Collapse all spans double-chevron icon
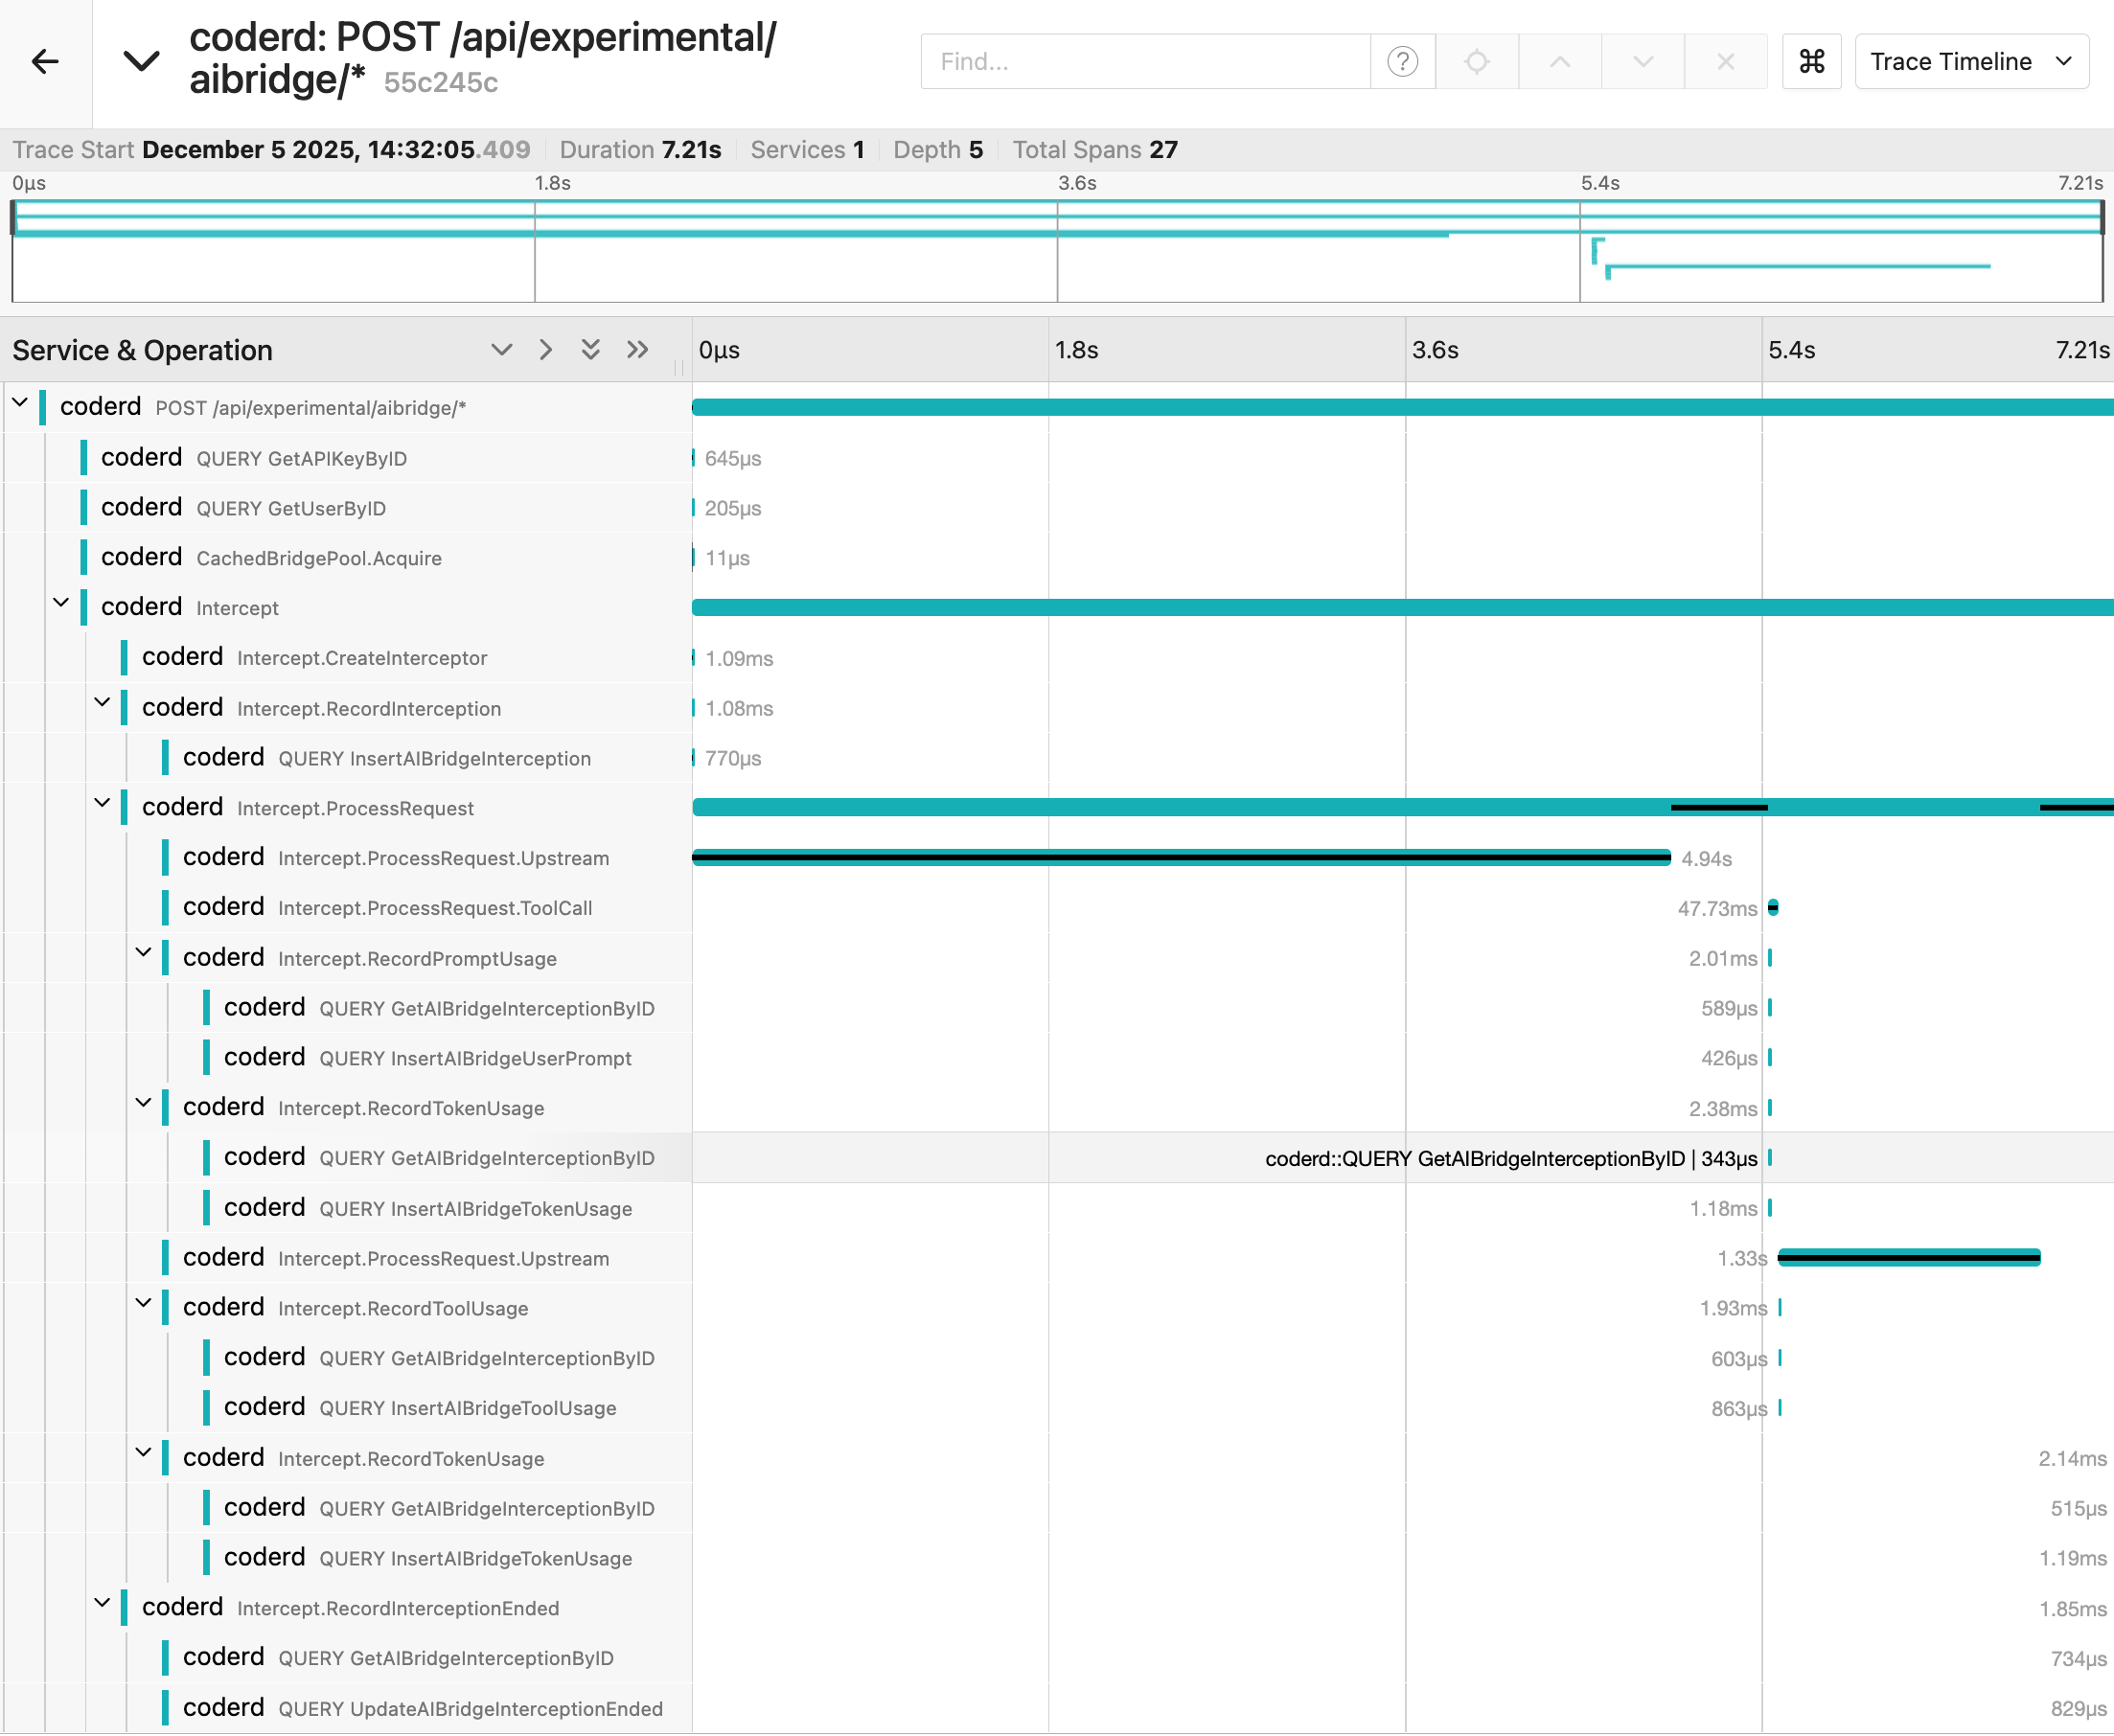This screenshot has height=1736, width=2114. [591, 350]
